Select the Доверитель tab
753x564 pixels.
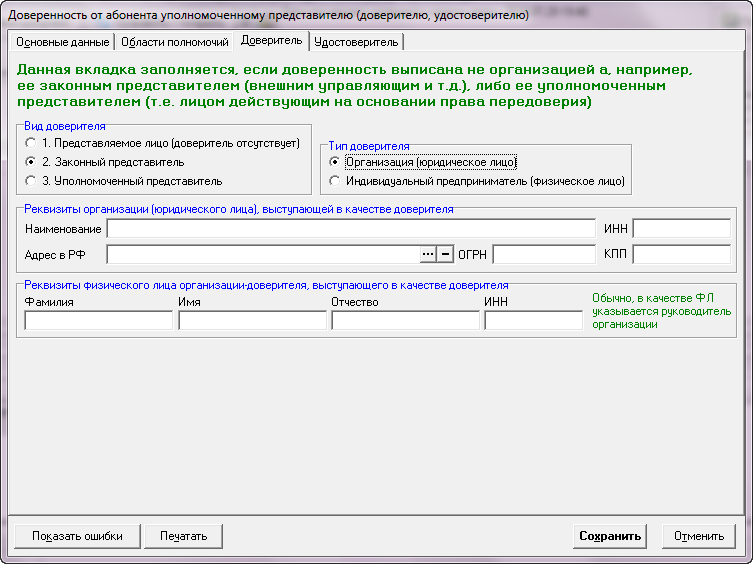point(271,41)
